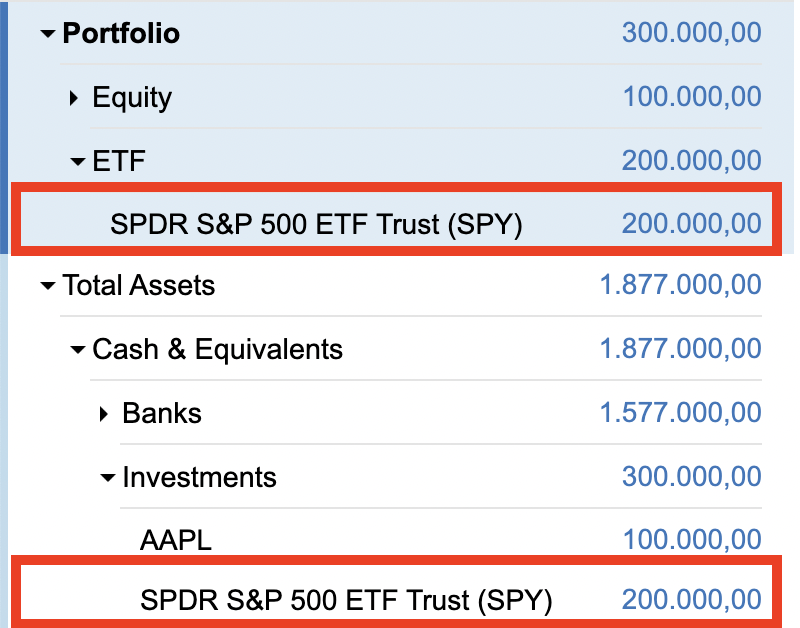Select the Equity row label
The image size is (800, 628).
132,98
